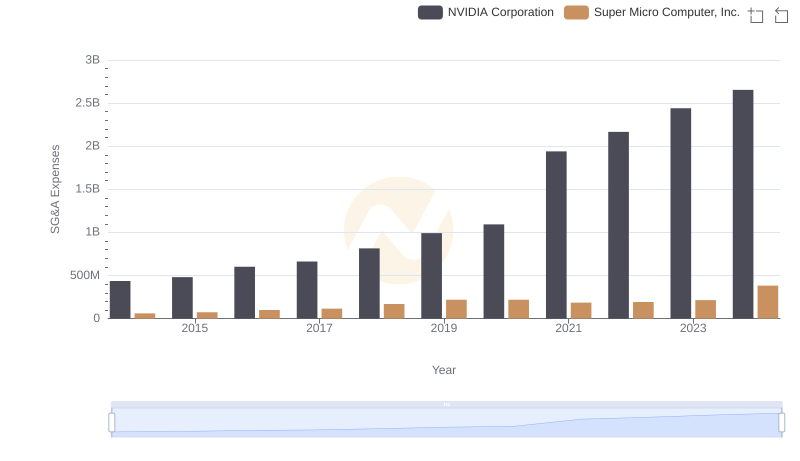The width and height of the screenshot is (800, 461).
Task: Click the NVIDIA bar for 2021
Action: (556, 235)
